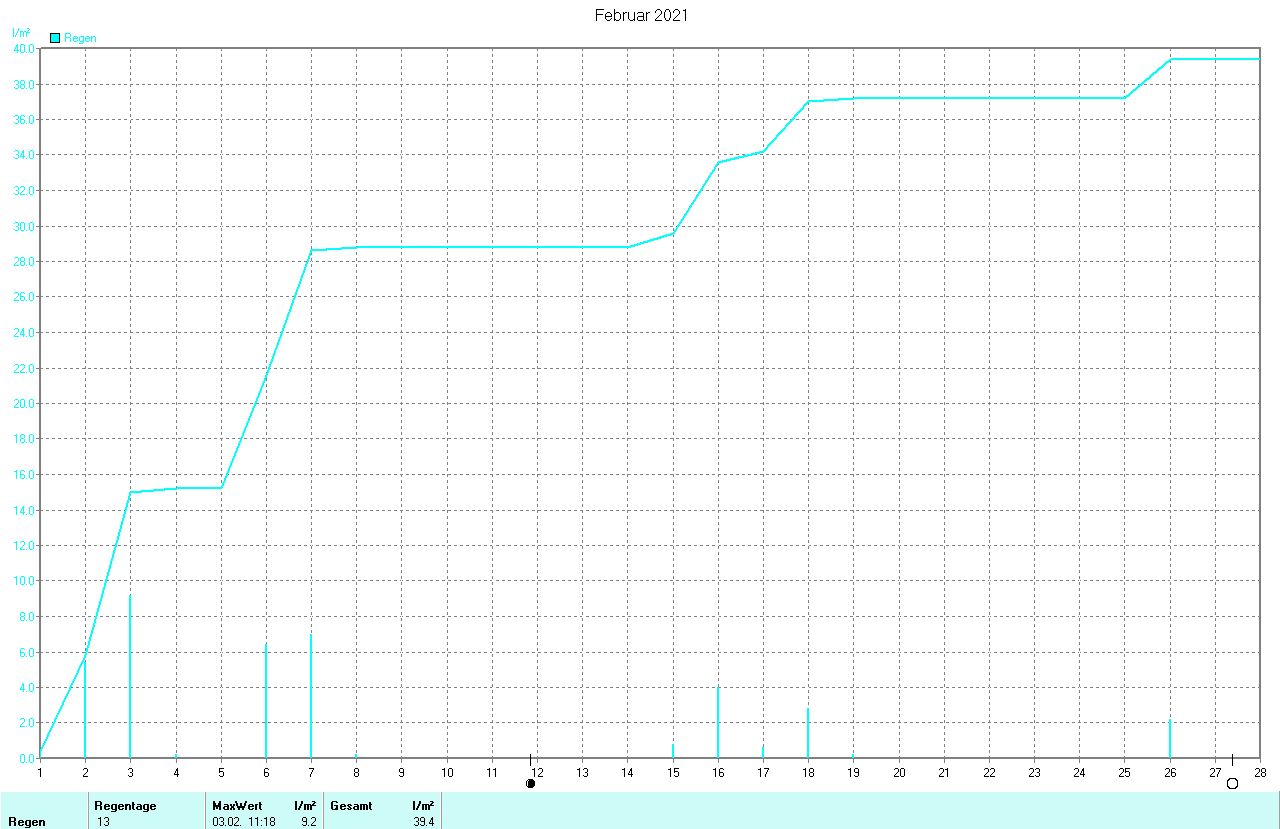The width and height of the screenshot is (1280, 829).
Task: Click the y-axis label 6.0
Action: (x=27, y=652)
